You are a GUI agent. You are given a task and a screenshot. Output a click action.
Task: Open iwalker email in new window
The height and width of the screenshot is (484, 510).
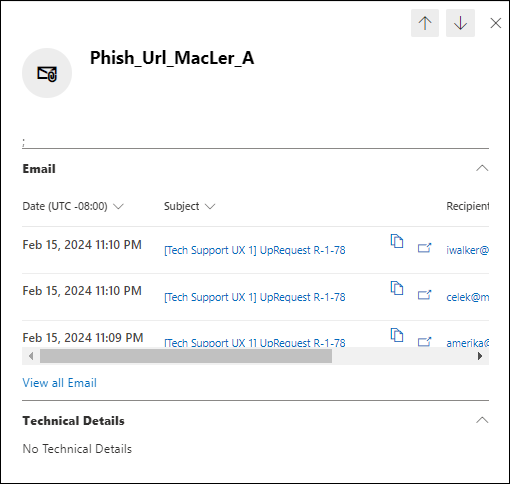click(424, 248)
